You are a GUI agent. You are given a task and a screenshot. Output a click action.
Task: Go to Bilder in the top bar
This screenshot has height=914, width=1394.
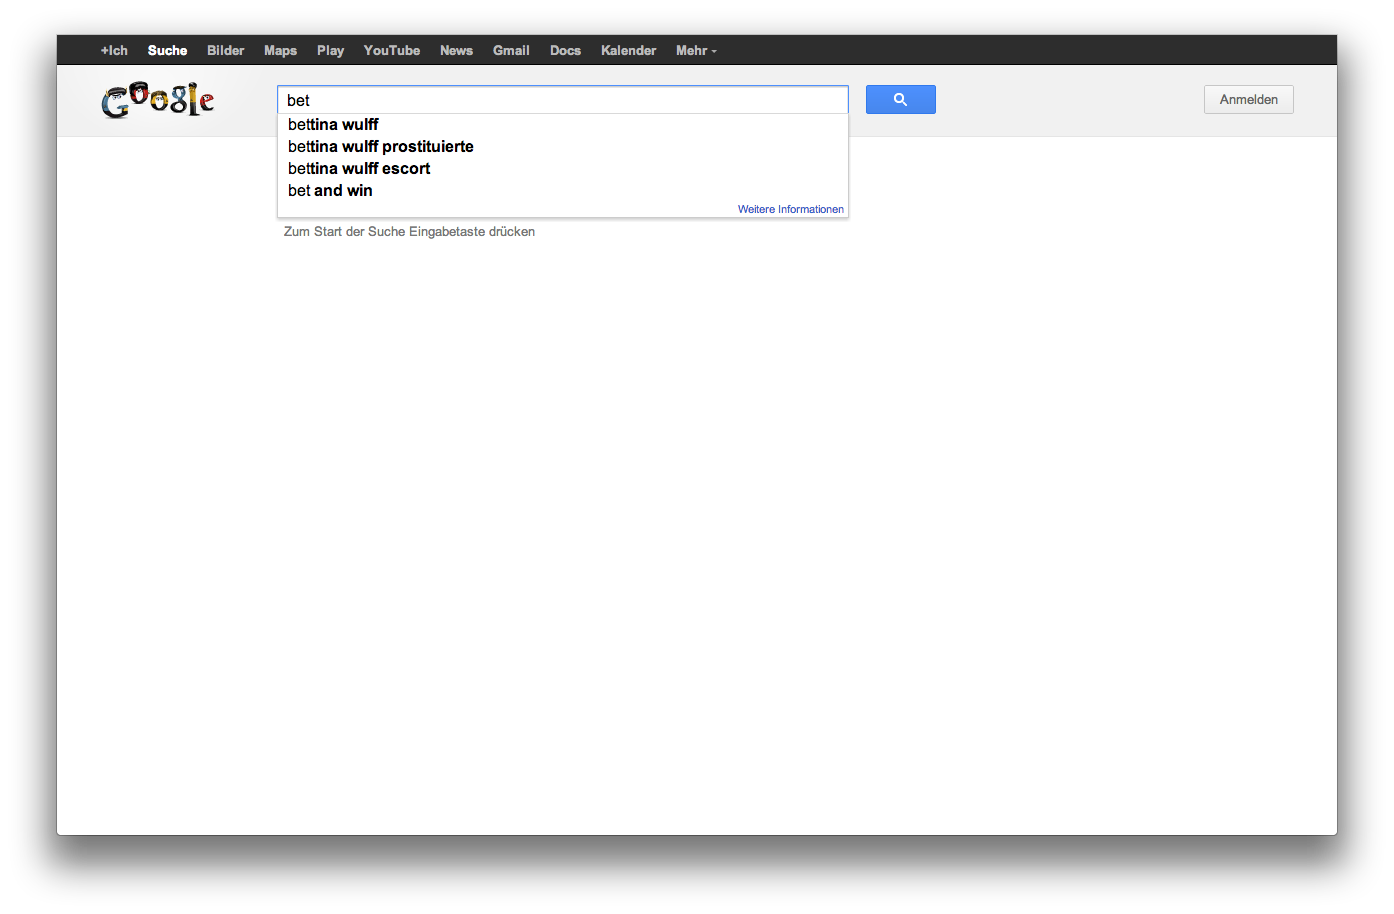(225, 51)
